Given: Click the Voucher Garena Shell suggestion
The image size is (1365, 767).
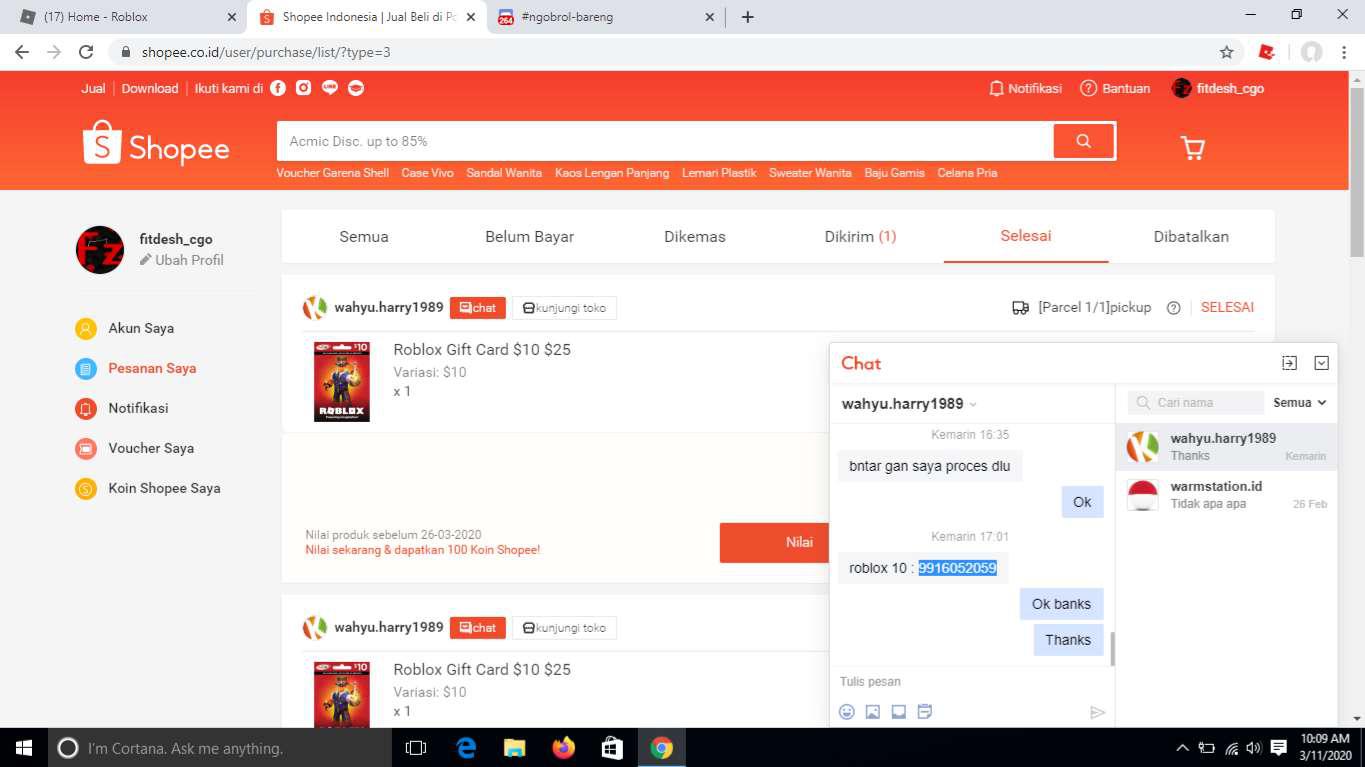Looking at the screenshot, I should point(333,173).
